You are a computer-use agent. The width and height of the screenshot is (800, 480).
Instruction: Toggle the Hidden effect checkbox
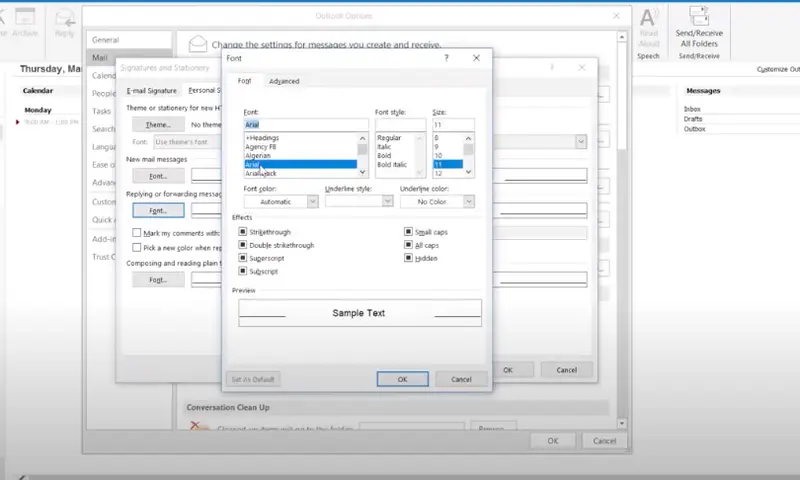(x=408, y=258)
